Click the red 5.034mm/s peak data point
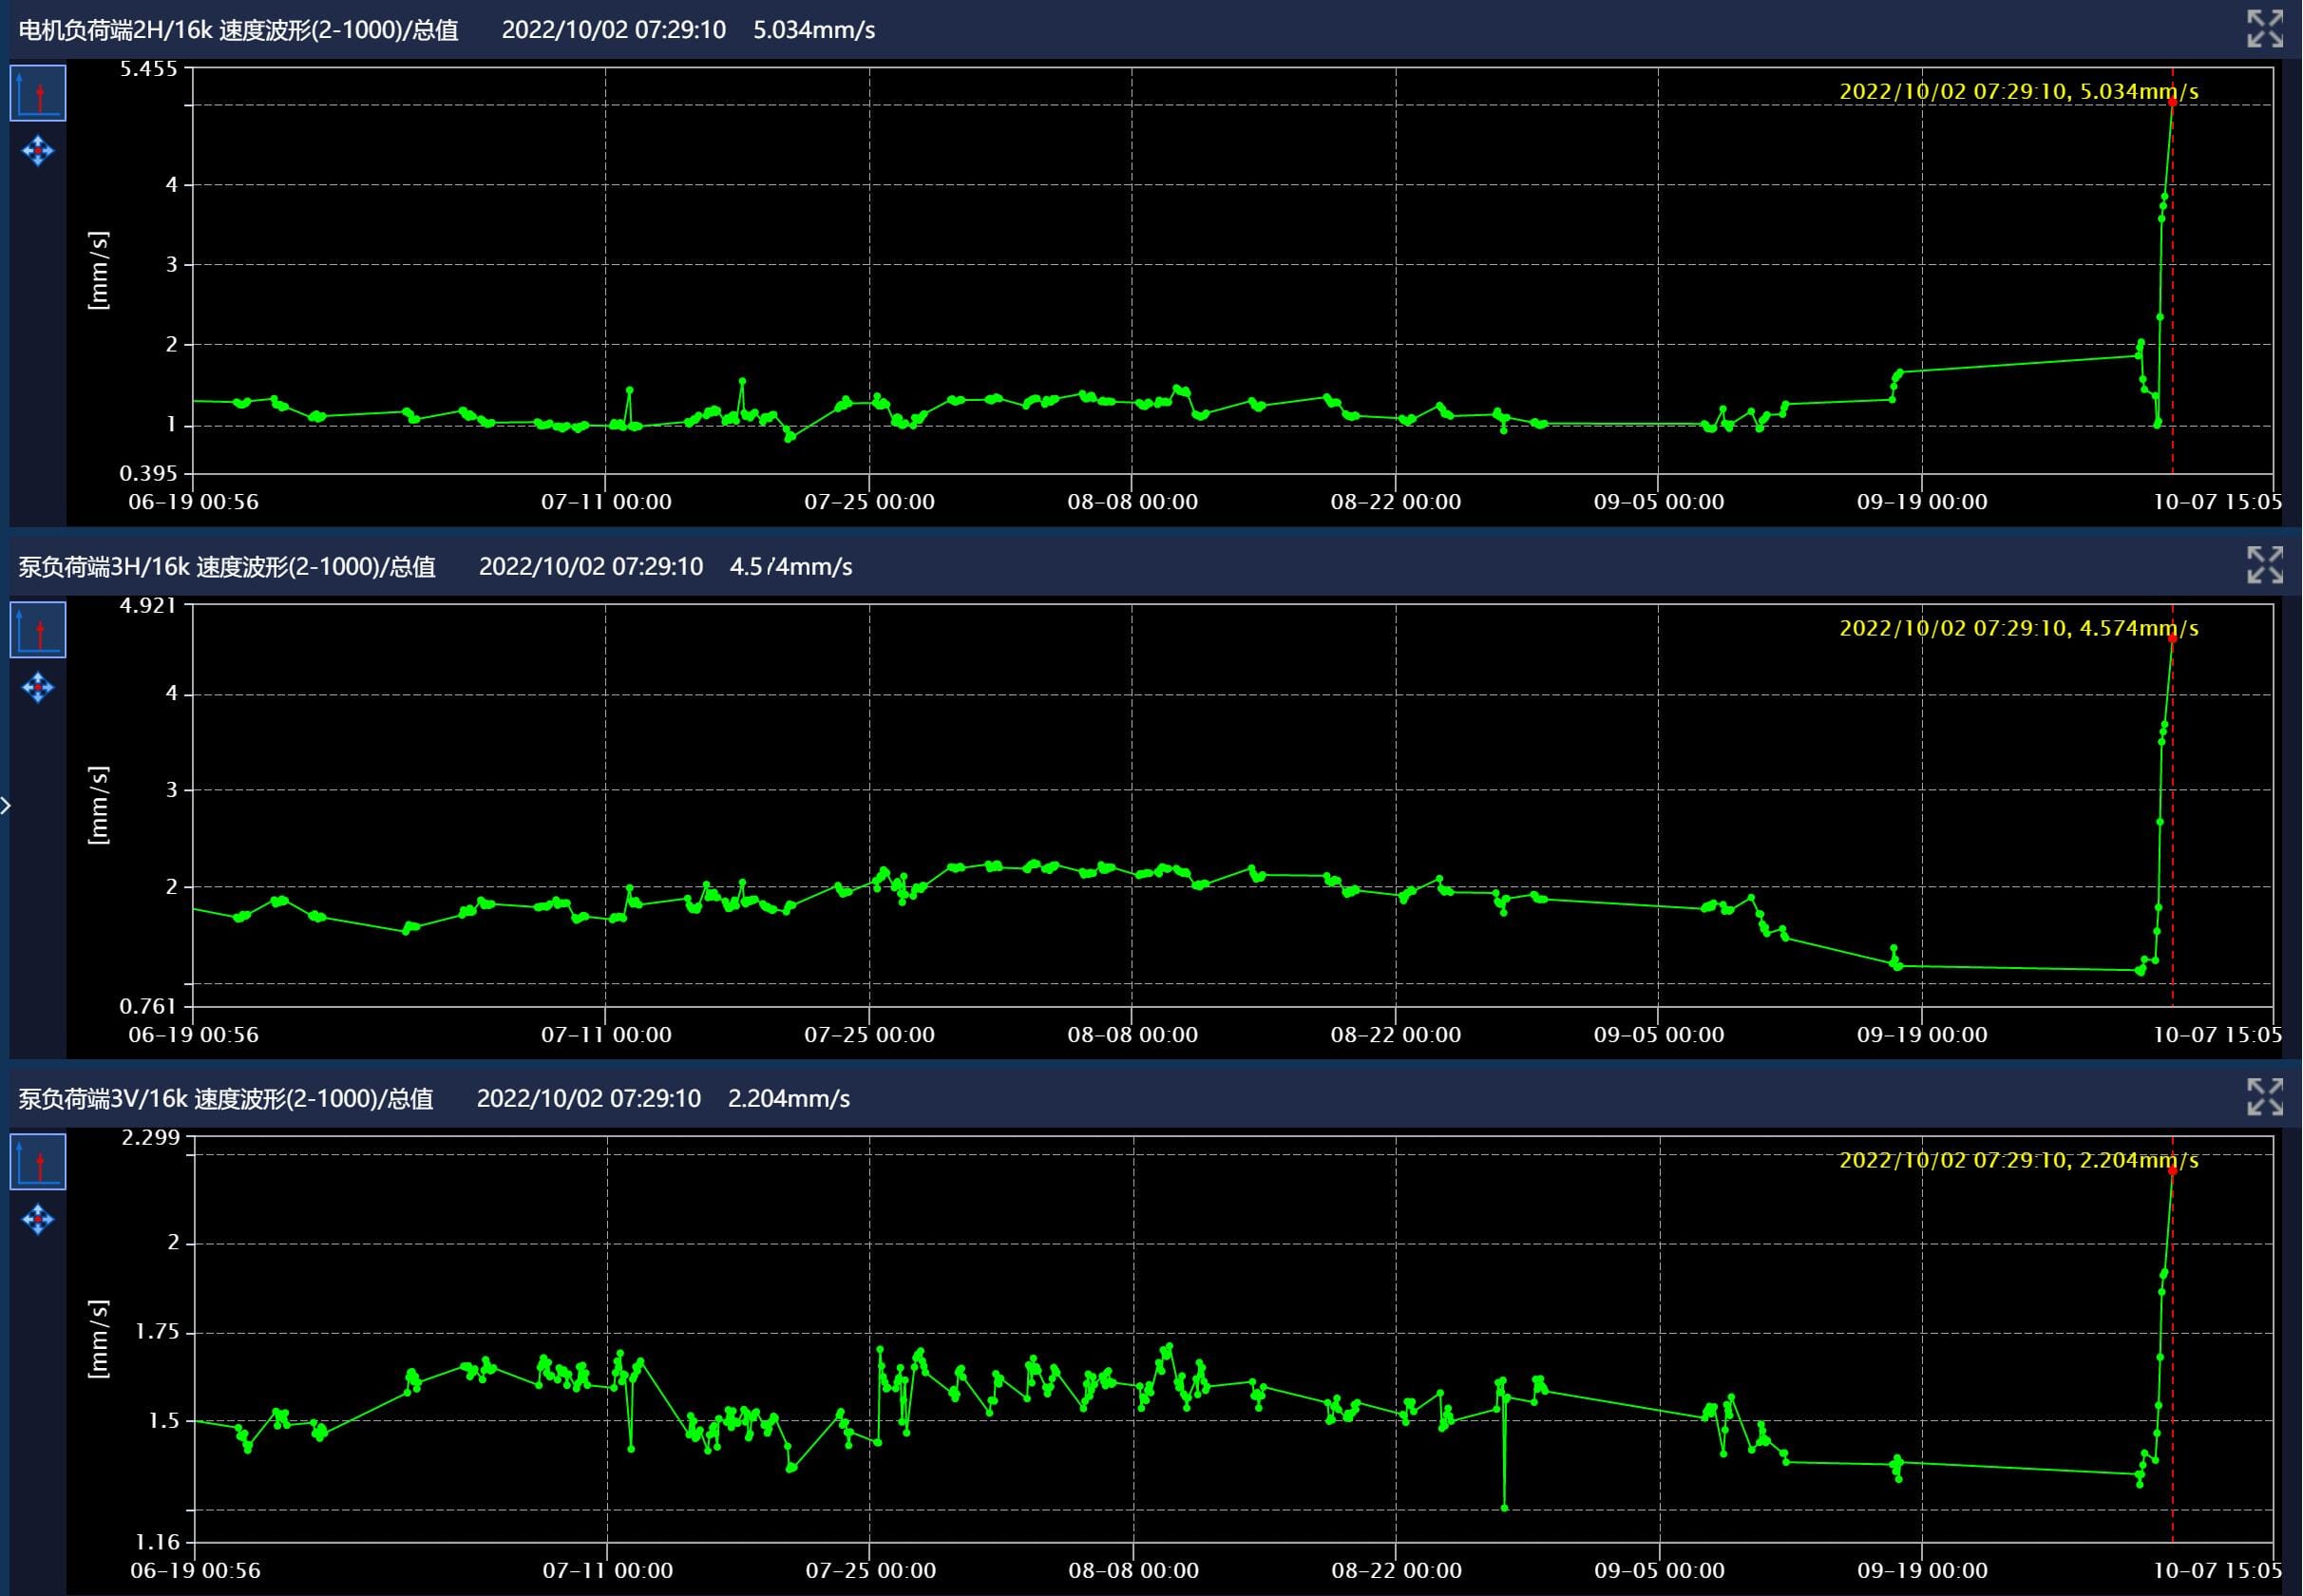 click(2172, 102)
